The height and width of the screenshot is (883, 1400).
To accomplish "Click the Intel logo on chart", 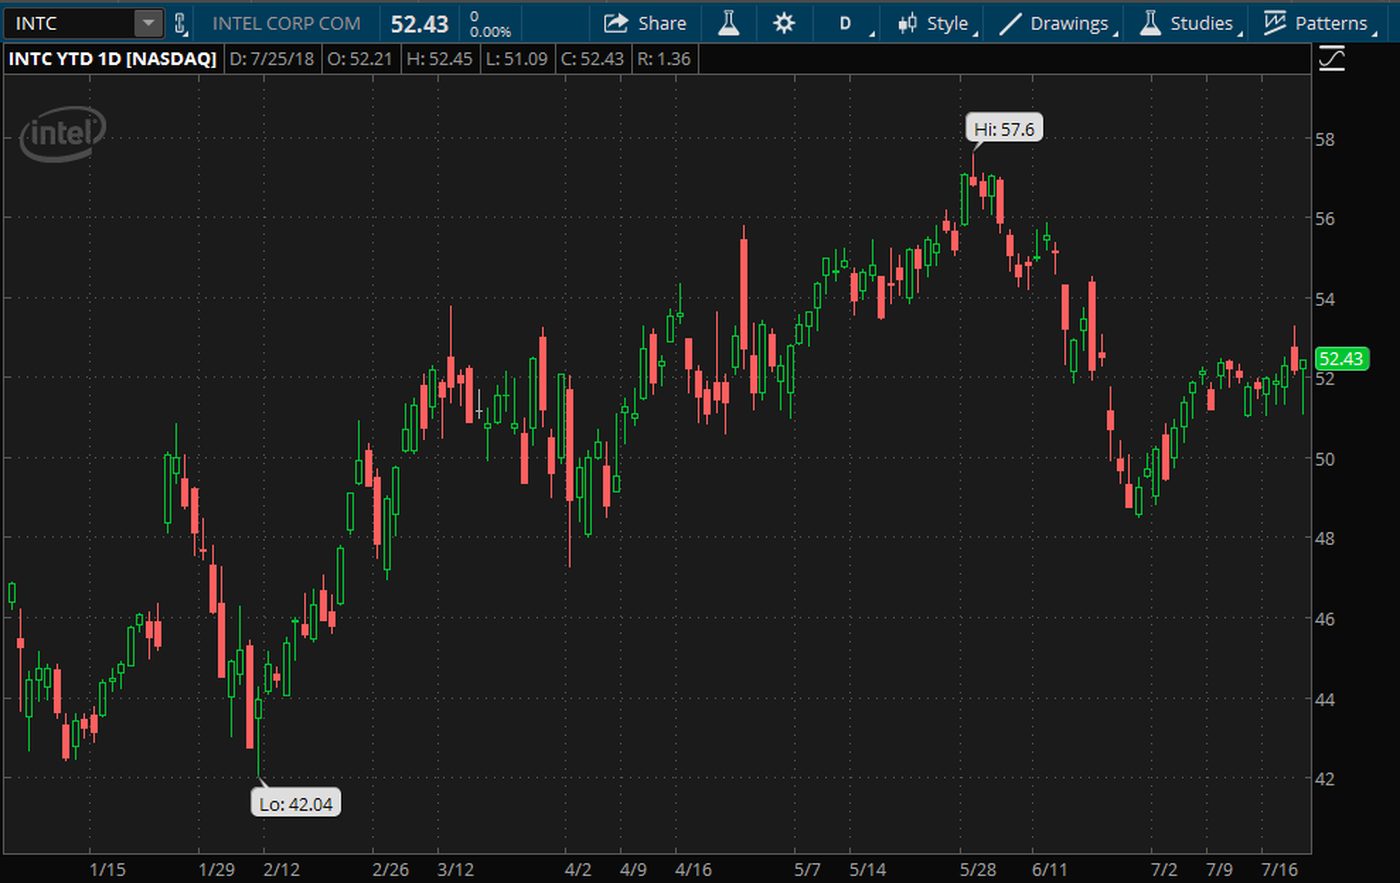I will [63, 133].
